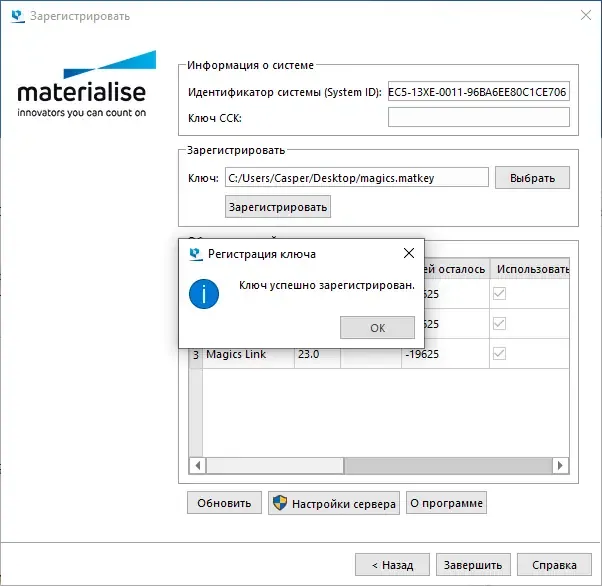
Task: Click the -19625 cell in the Magics Link row
Action: (x=445, y=354)
